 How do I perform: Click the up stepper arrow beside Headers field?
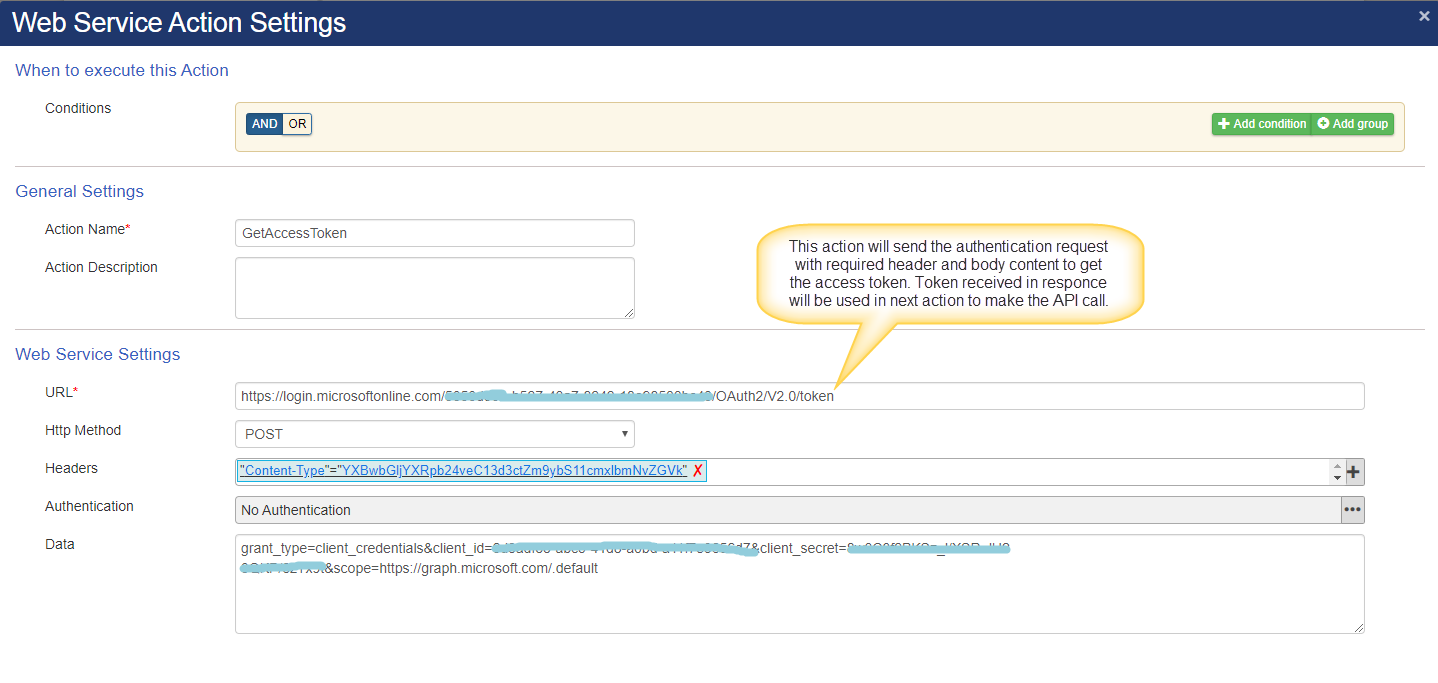[x=1337, y=465]
